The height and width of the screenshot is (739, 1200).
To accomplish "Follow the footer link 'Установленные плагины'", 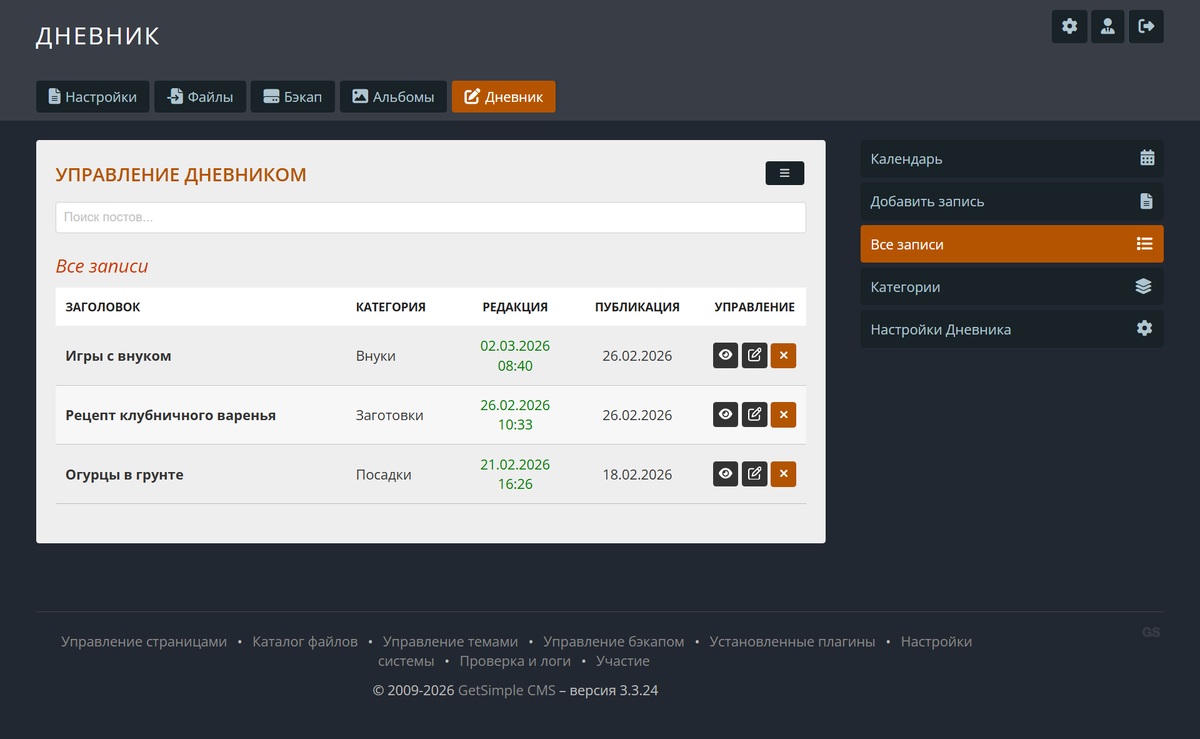I will click(x=792, y=641).
